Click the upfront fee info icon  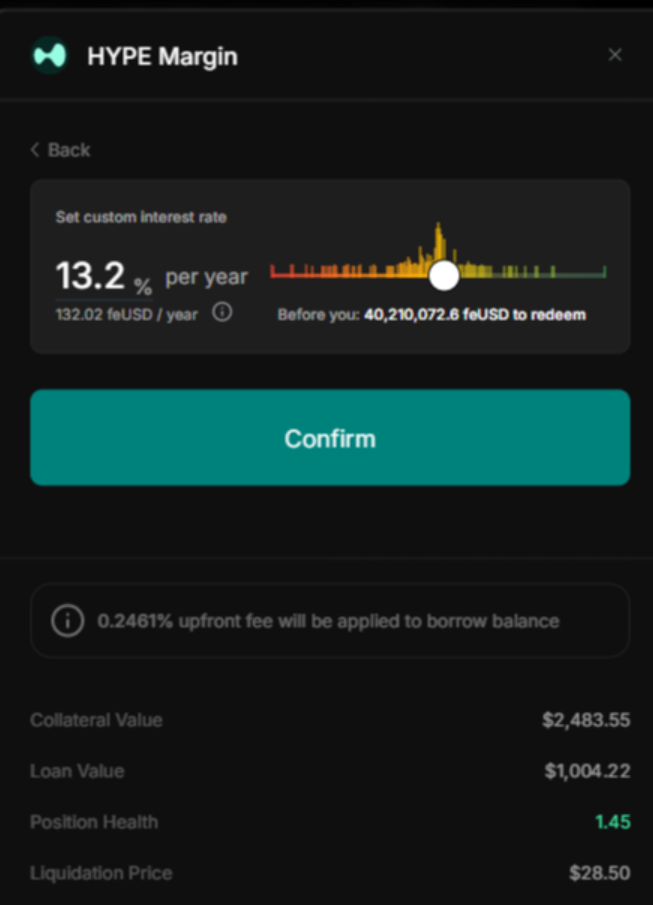(68, 620)
